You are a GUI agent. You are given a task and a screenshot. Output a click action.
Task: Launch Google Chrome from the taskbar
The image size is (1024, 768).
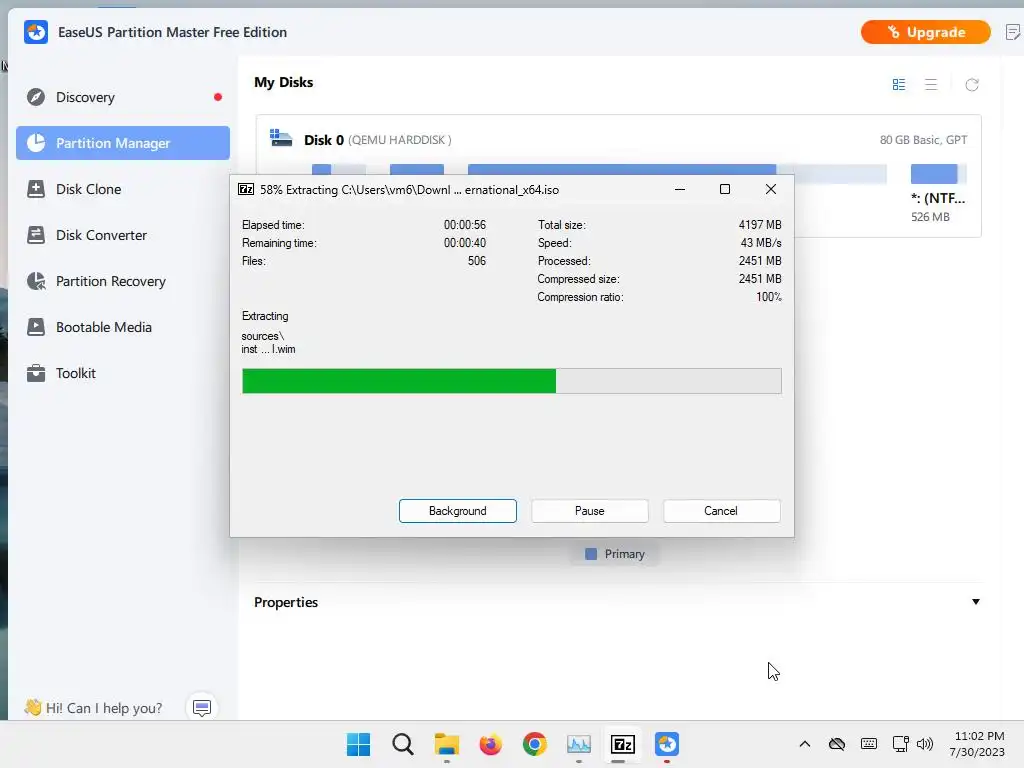[x=534, y=744]
